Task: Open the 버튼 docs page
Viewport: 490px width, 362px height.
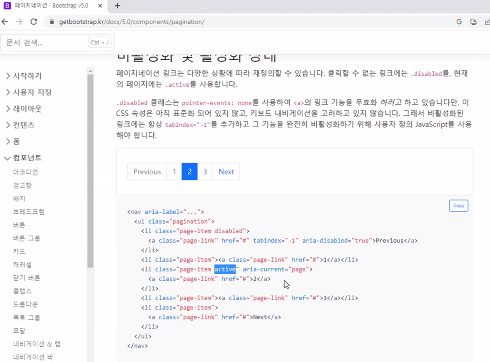Action: click(x=19, y=225)
